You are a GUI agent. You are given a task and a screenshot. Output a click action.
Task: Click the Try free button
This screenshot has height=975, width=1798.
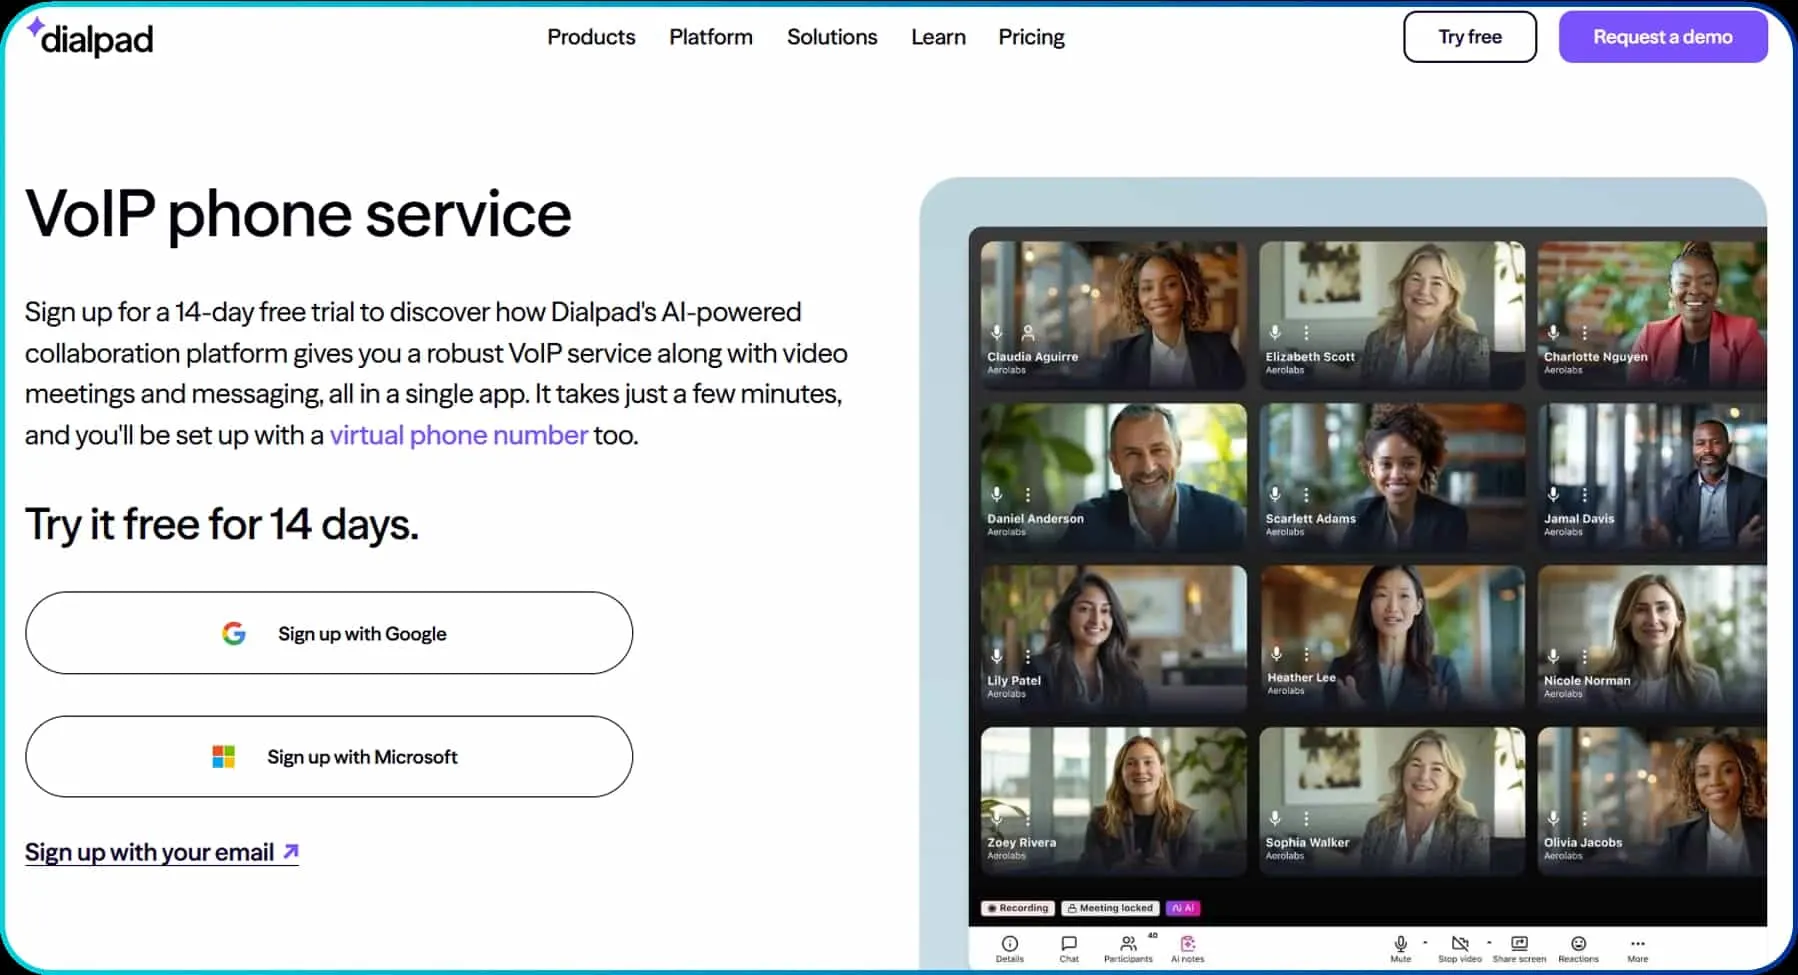click(1470, 37)
